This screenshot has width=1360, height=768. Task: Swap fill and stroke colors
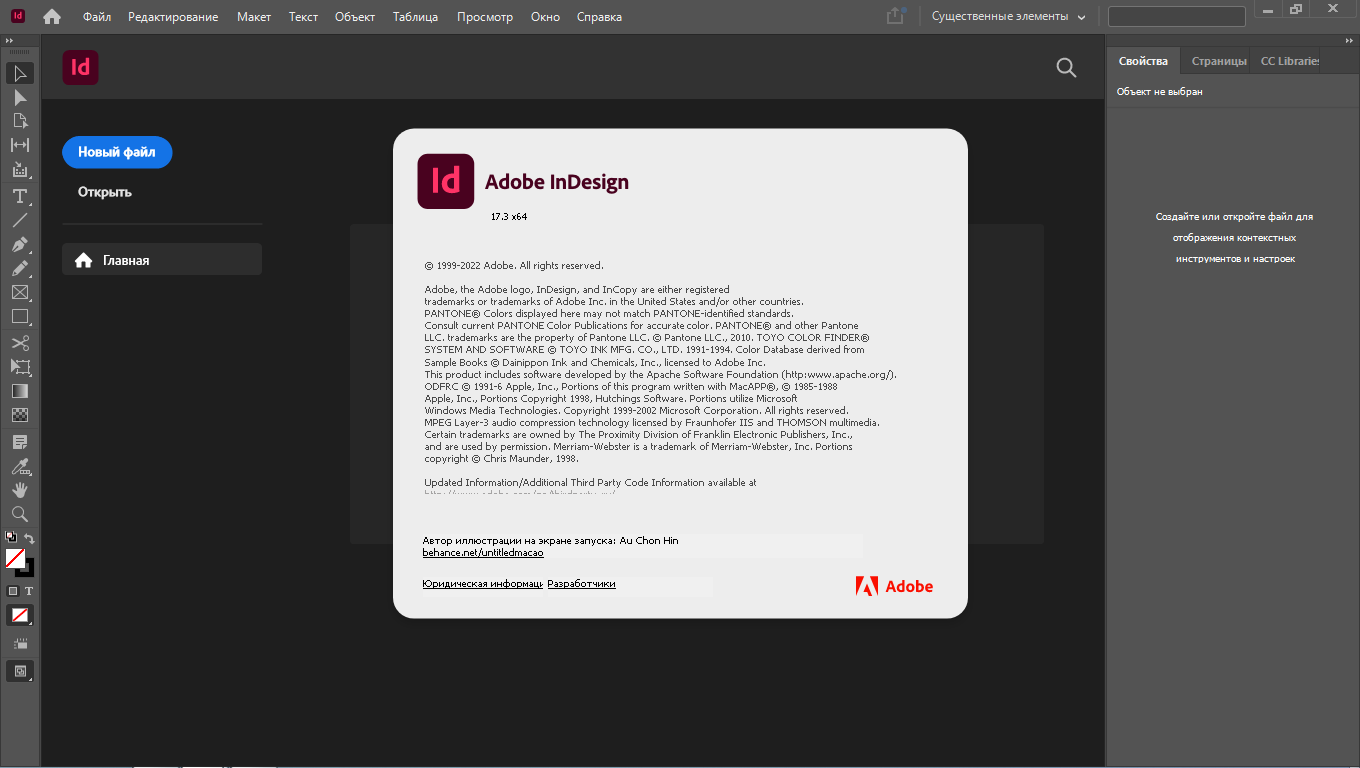(x=30, y=539)
